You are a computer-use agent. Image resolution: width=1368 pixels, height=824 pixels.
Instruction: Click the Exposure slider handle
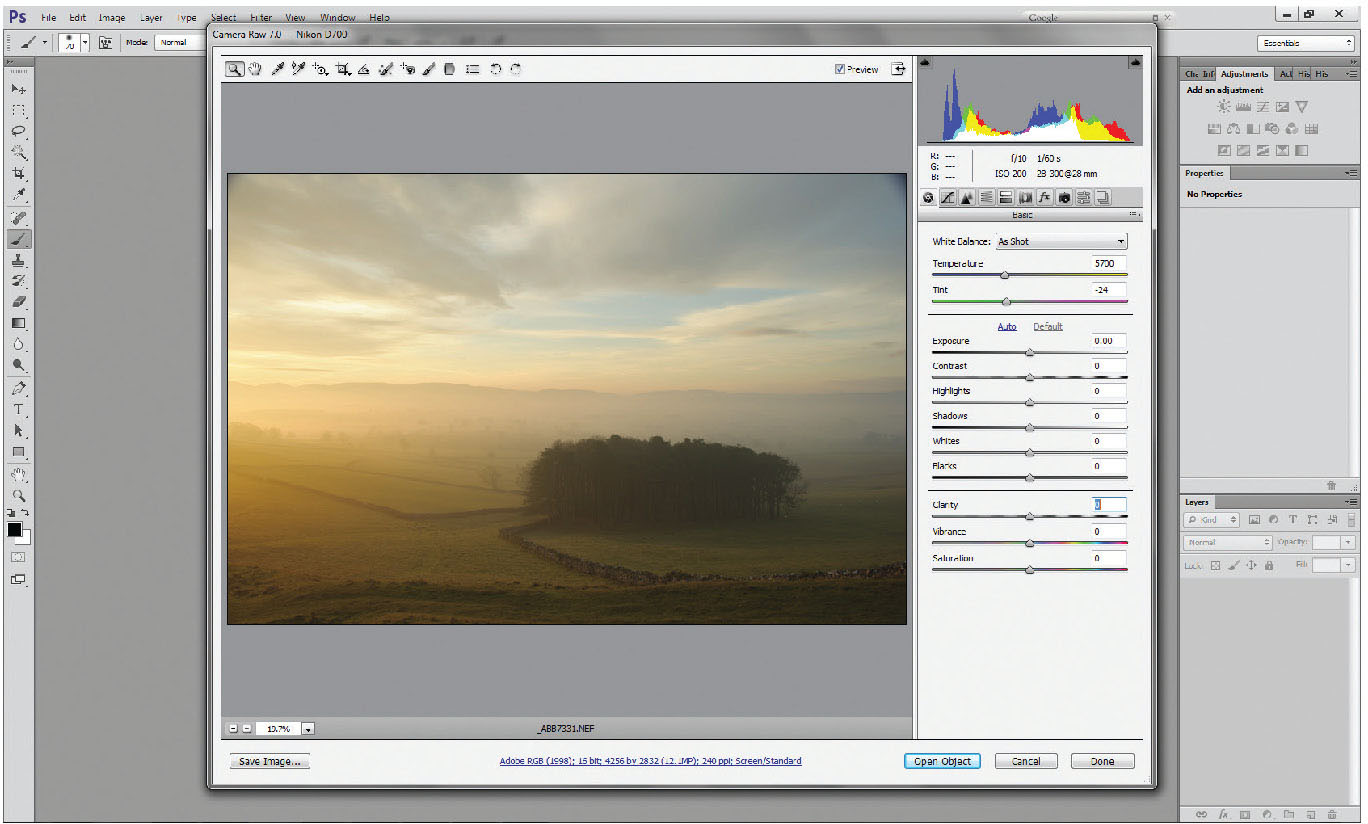click(x=1029, y=352)
